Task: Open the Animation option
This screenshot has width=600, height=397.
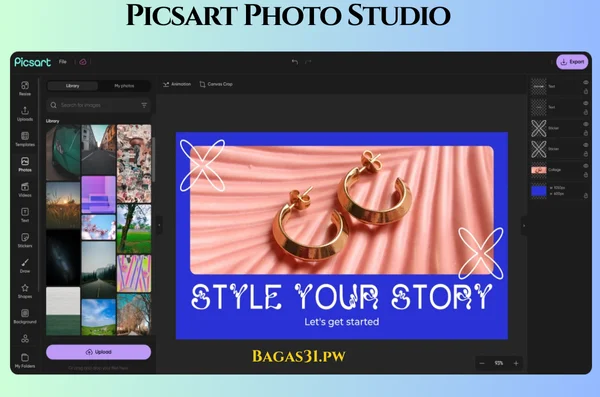Action: tap(177, 84)
